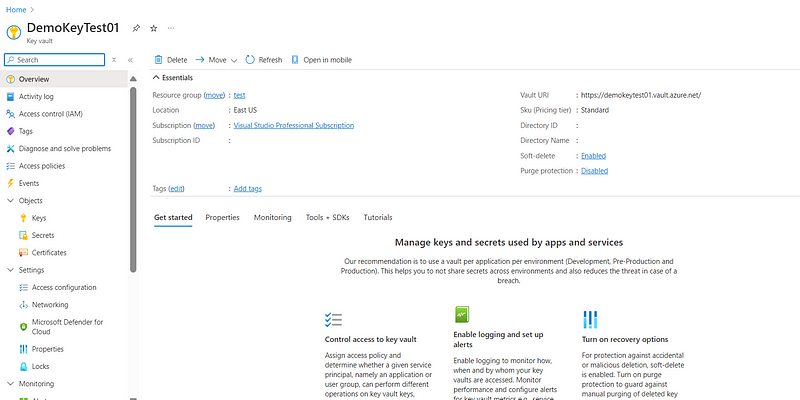Click the Standard Sku value
Viewport: 800px width, 400px height.
coord(595,110)
